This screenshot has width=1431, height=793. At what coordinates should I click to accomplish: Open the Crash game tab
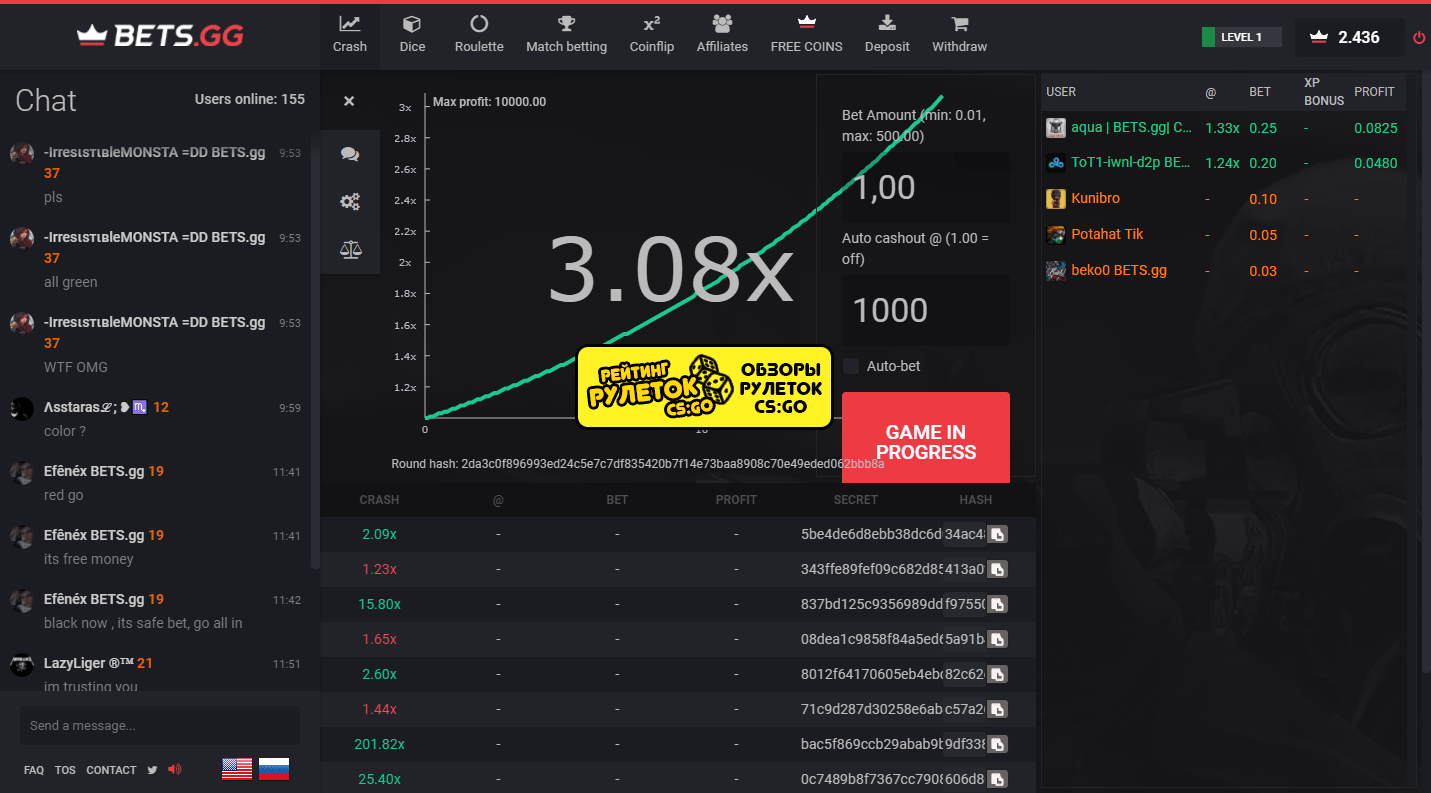click(350, 35)
